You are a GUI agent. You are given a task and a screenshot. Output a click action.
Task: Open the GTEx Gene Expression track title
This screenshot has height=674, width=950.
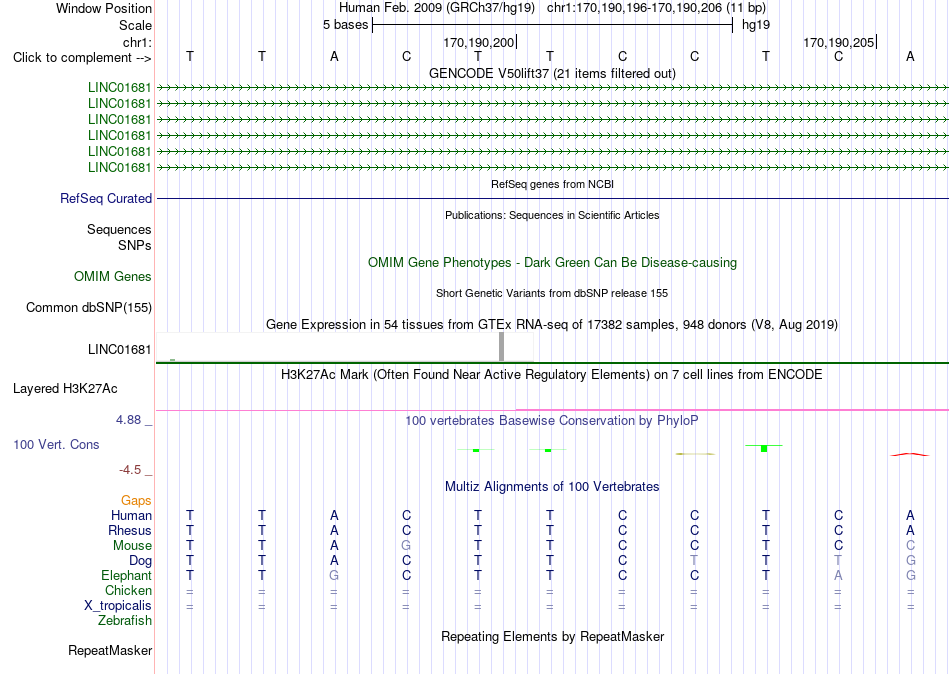(552, 324)
